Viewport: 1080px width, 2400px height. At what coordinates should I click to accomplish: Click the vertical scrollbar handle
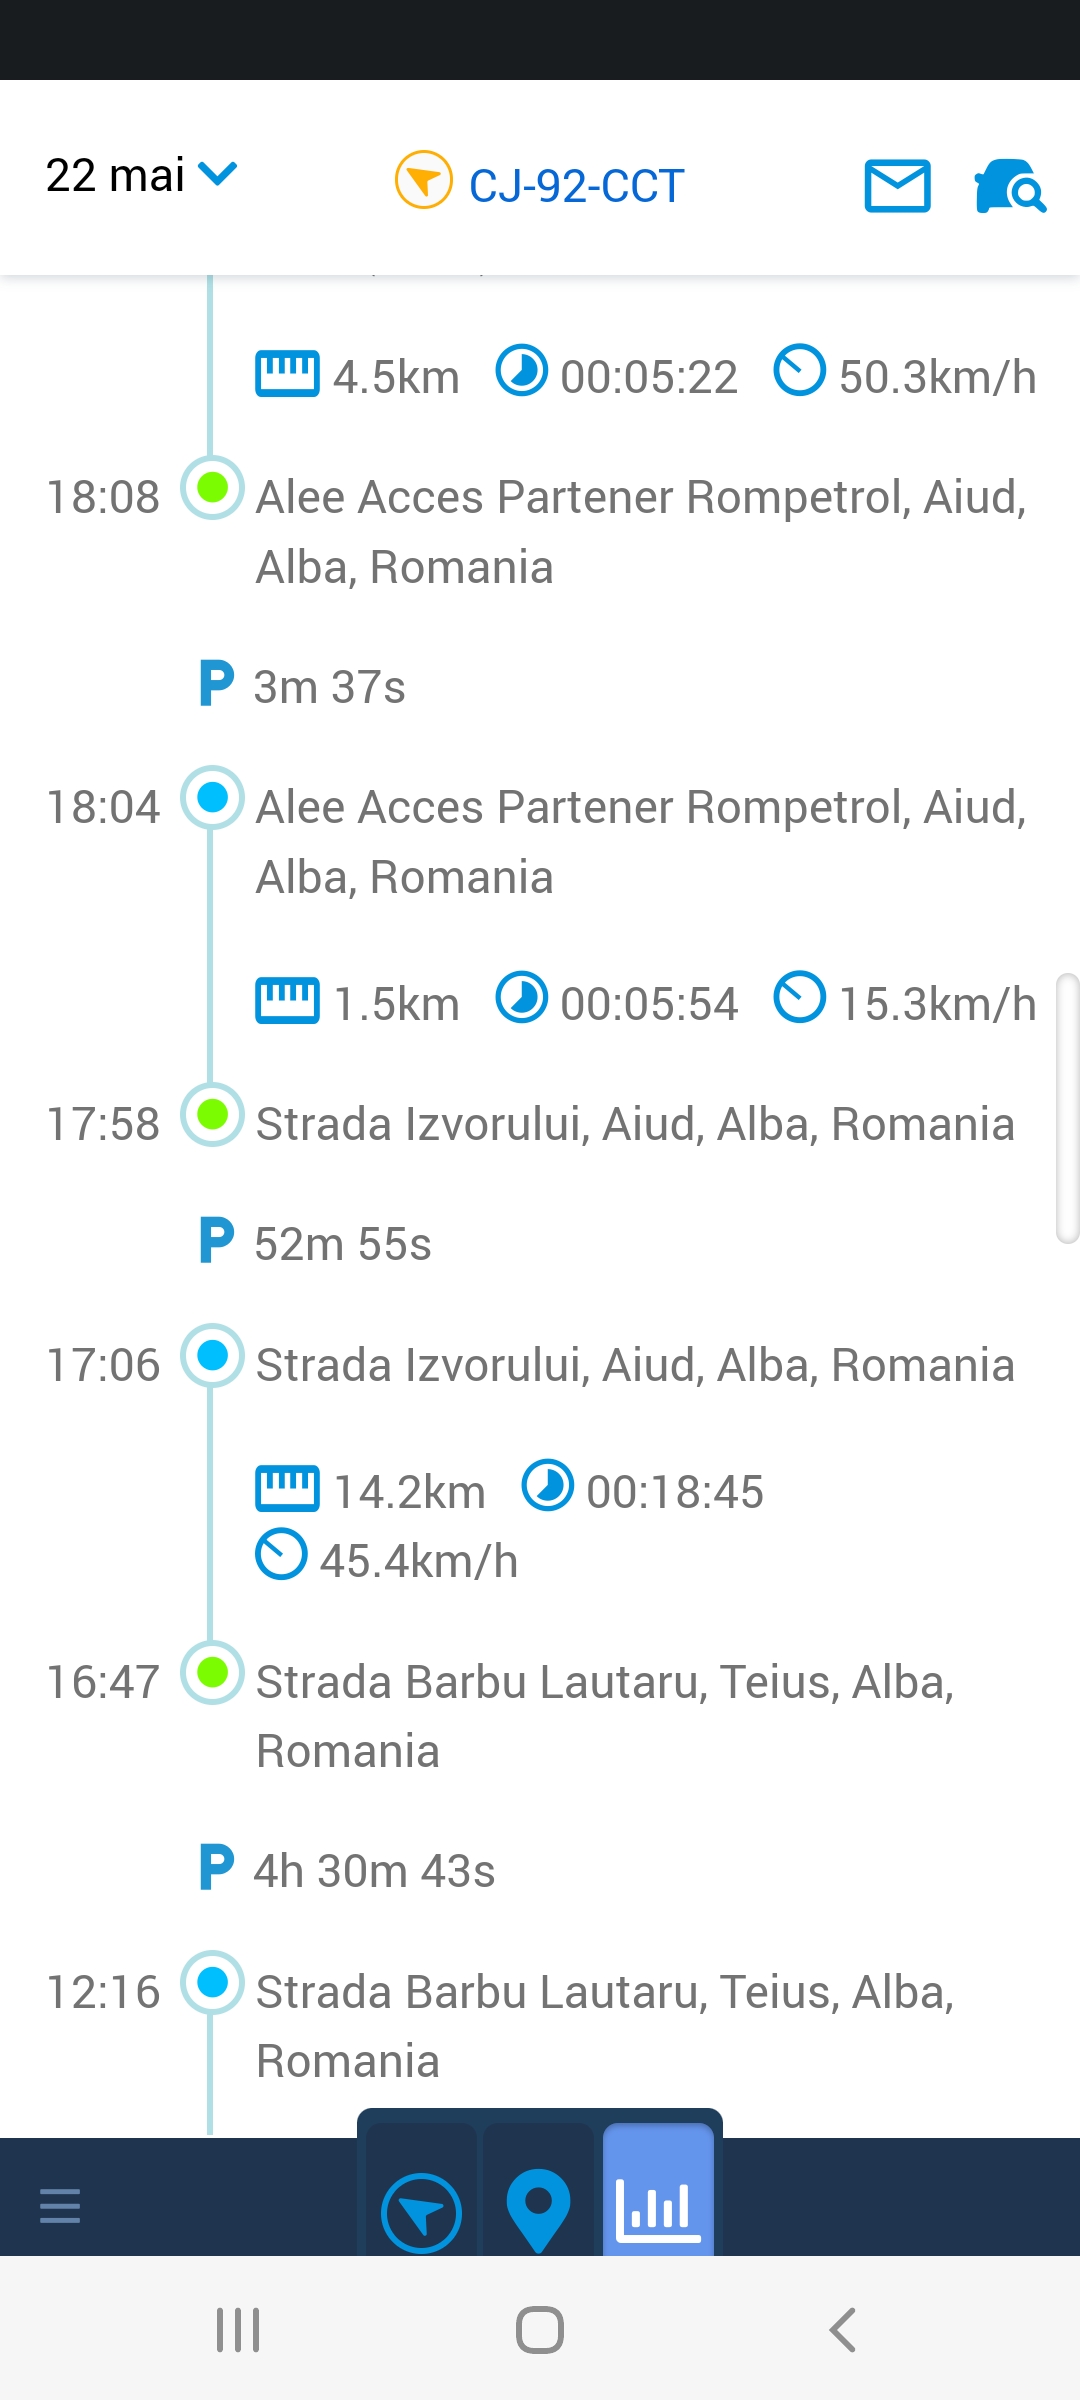1067,1108
